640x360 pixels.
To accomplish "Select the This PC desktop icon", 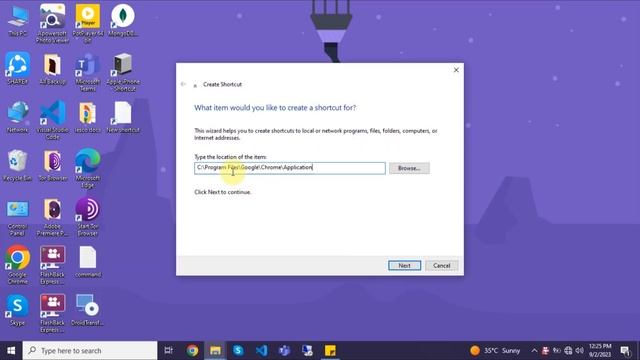I will pyautogui.click(x=18, y=21).
